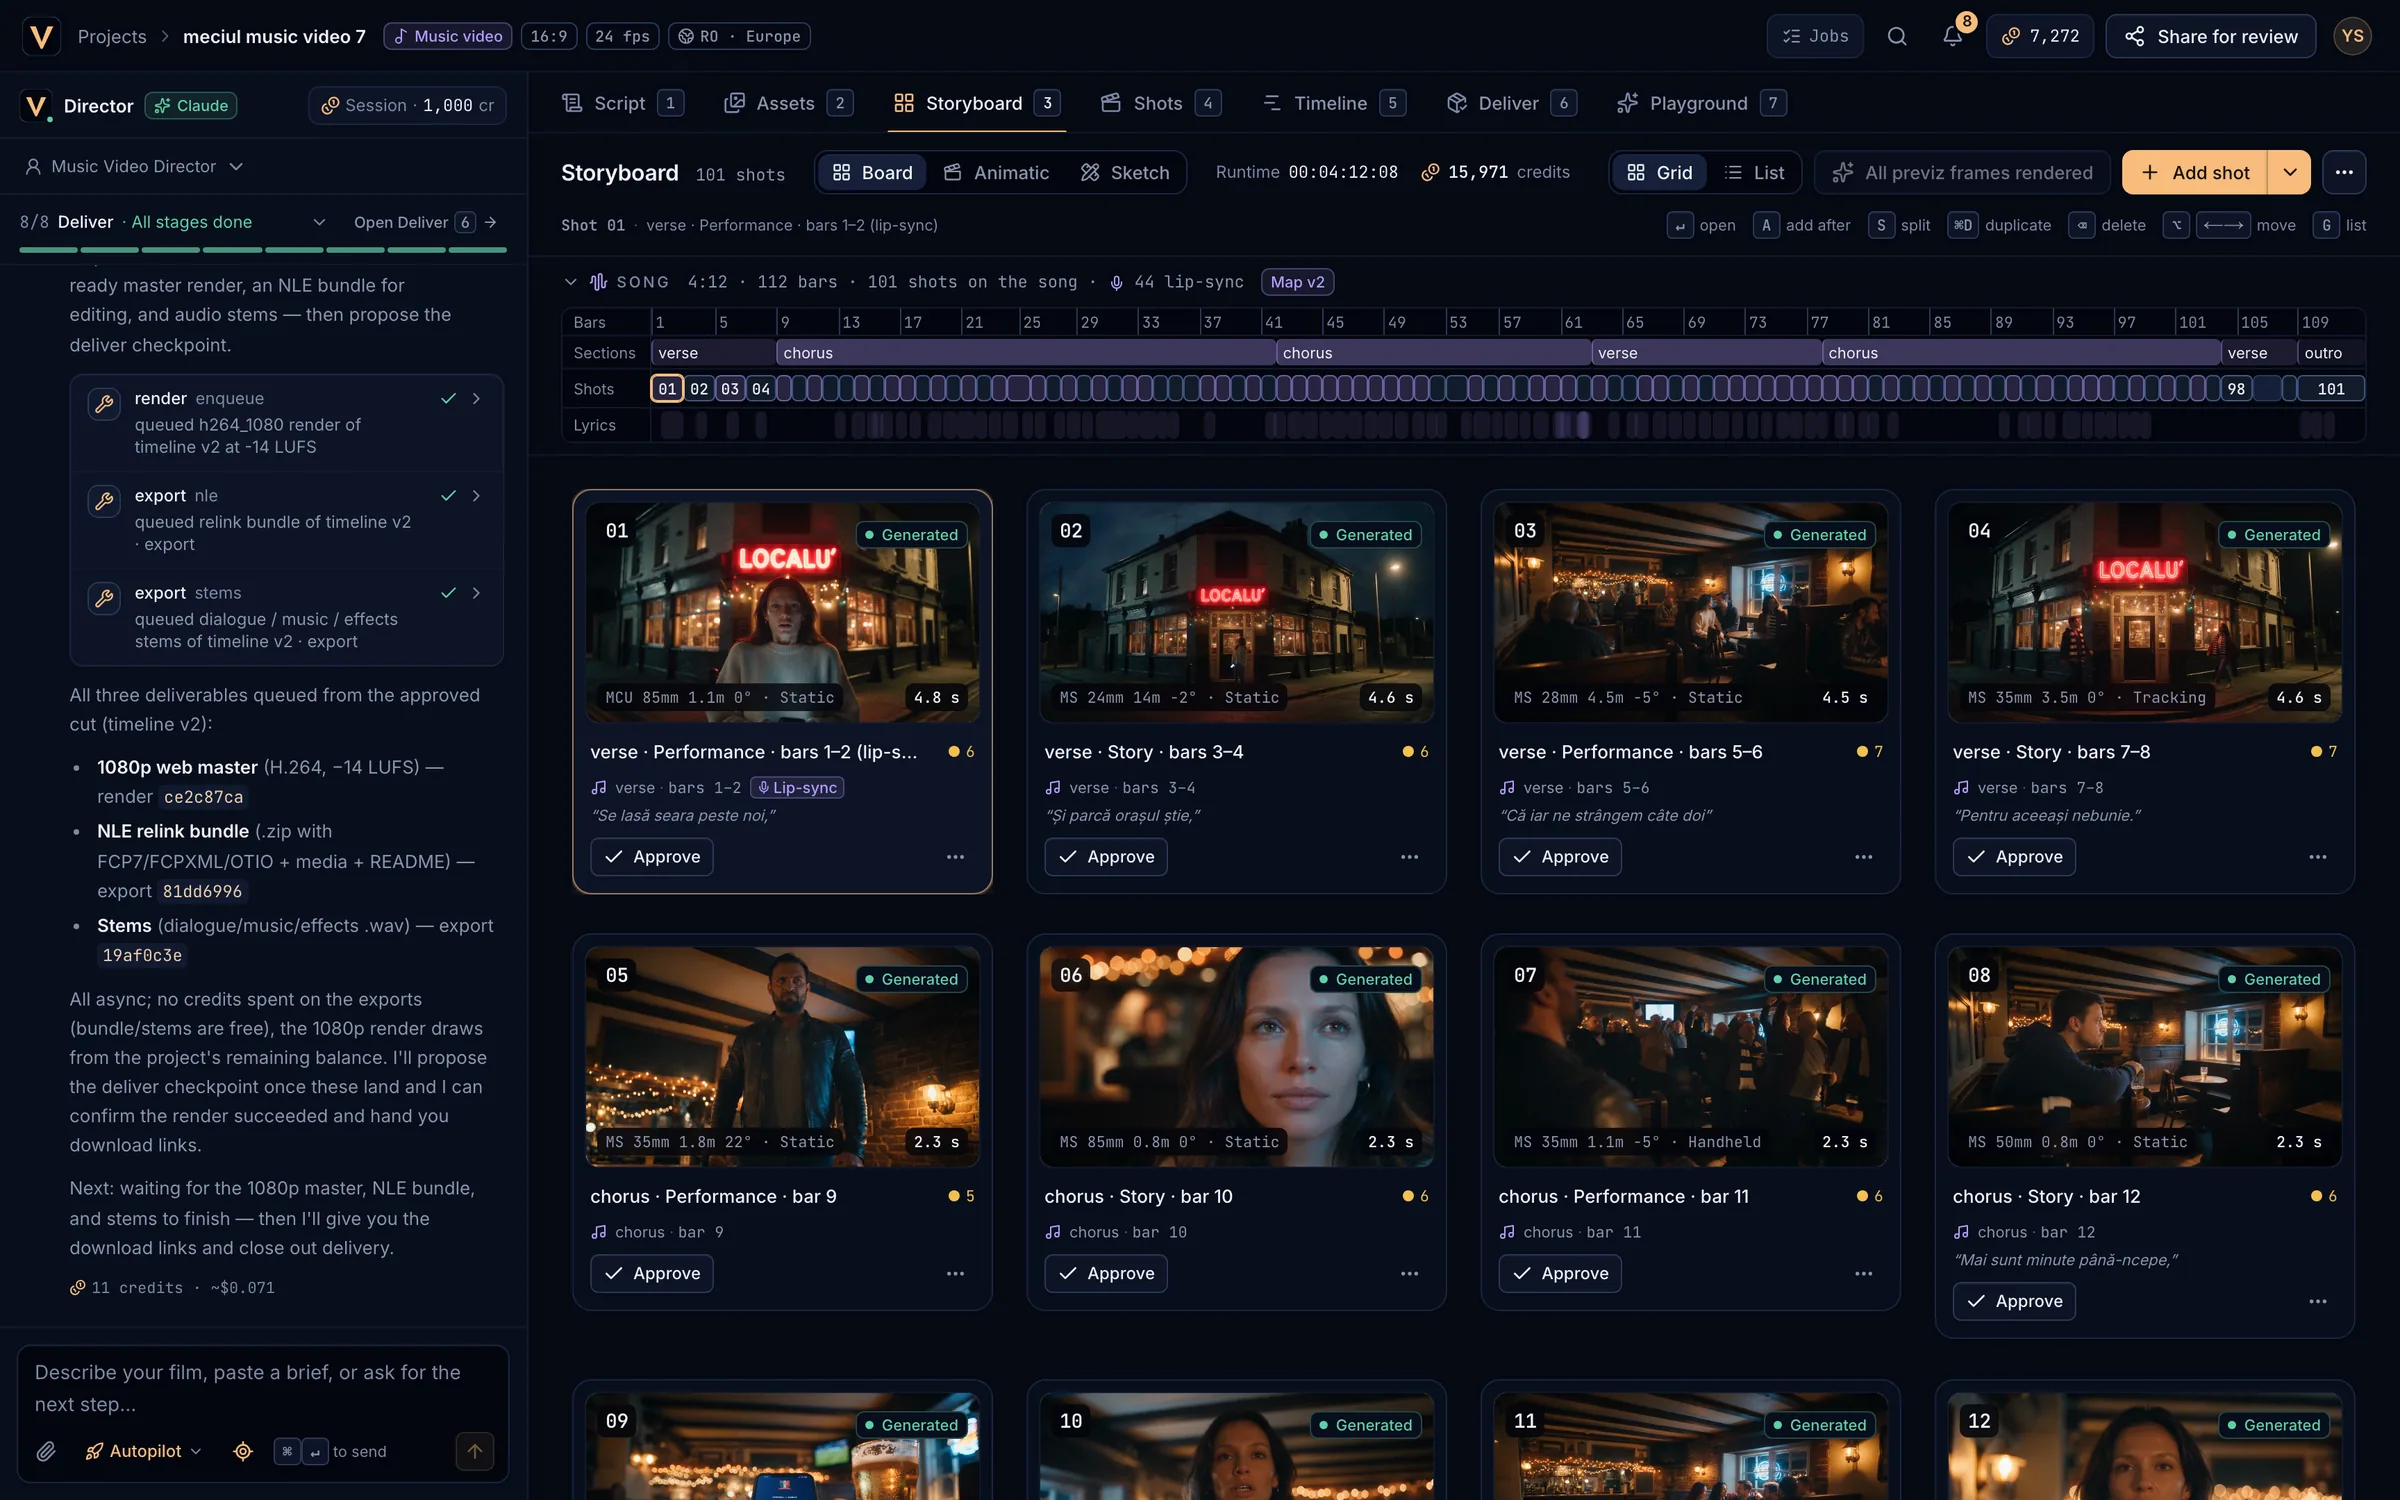
Task: Open the Playground tab
Action: pyautogui.click(x=1702, y=103)
